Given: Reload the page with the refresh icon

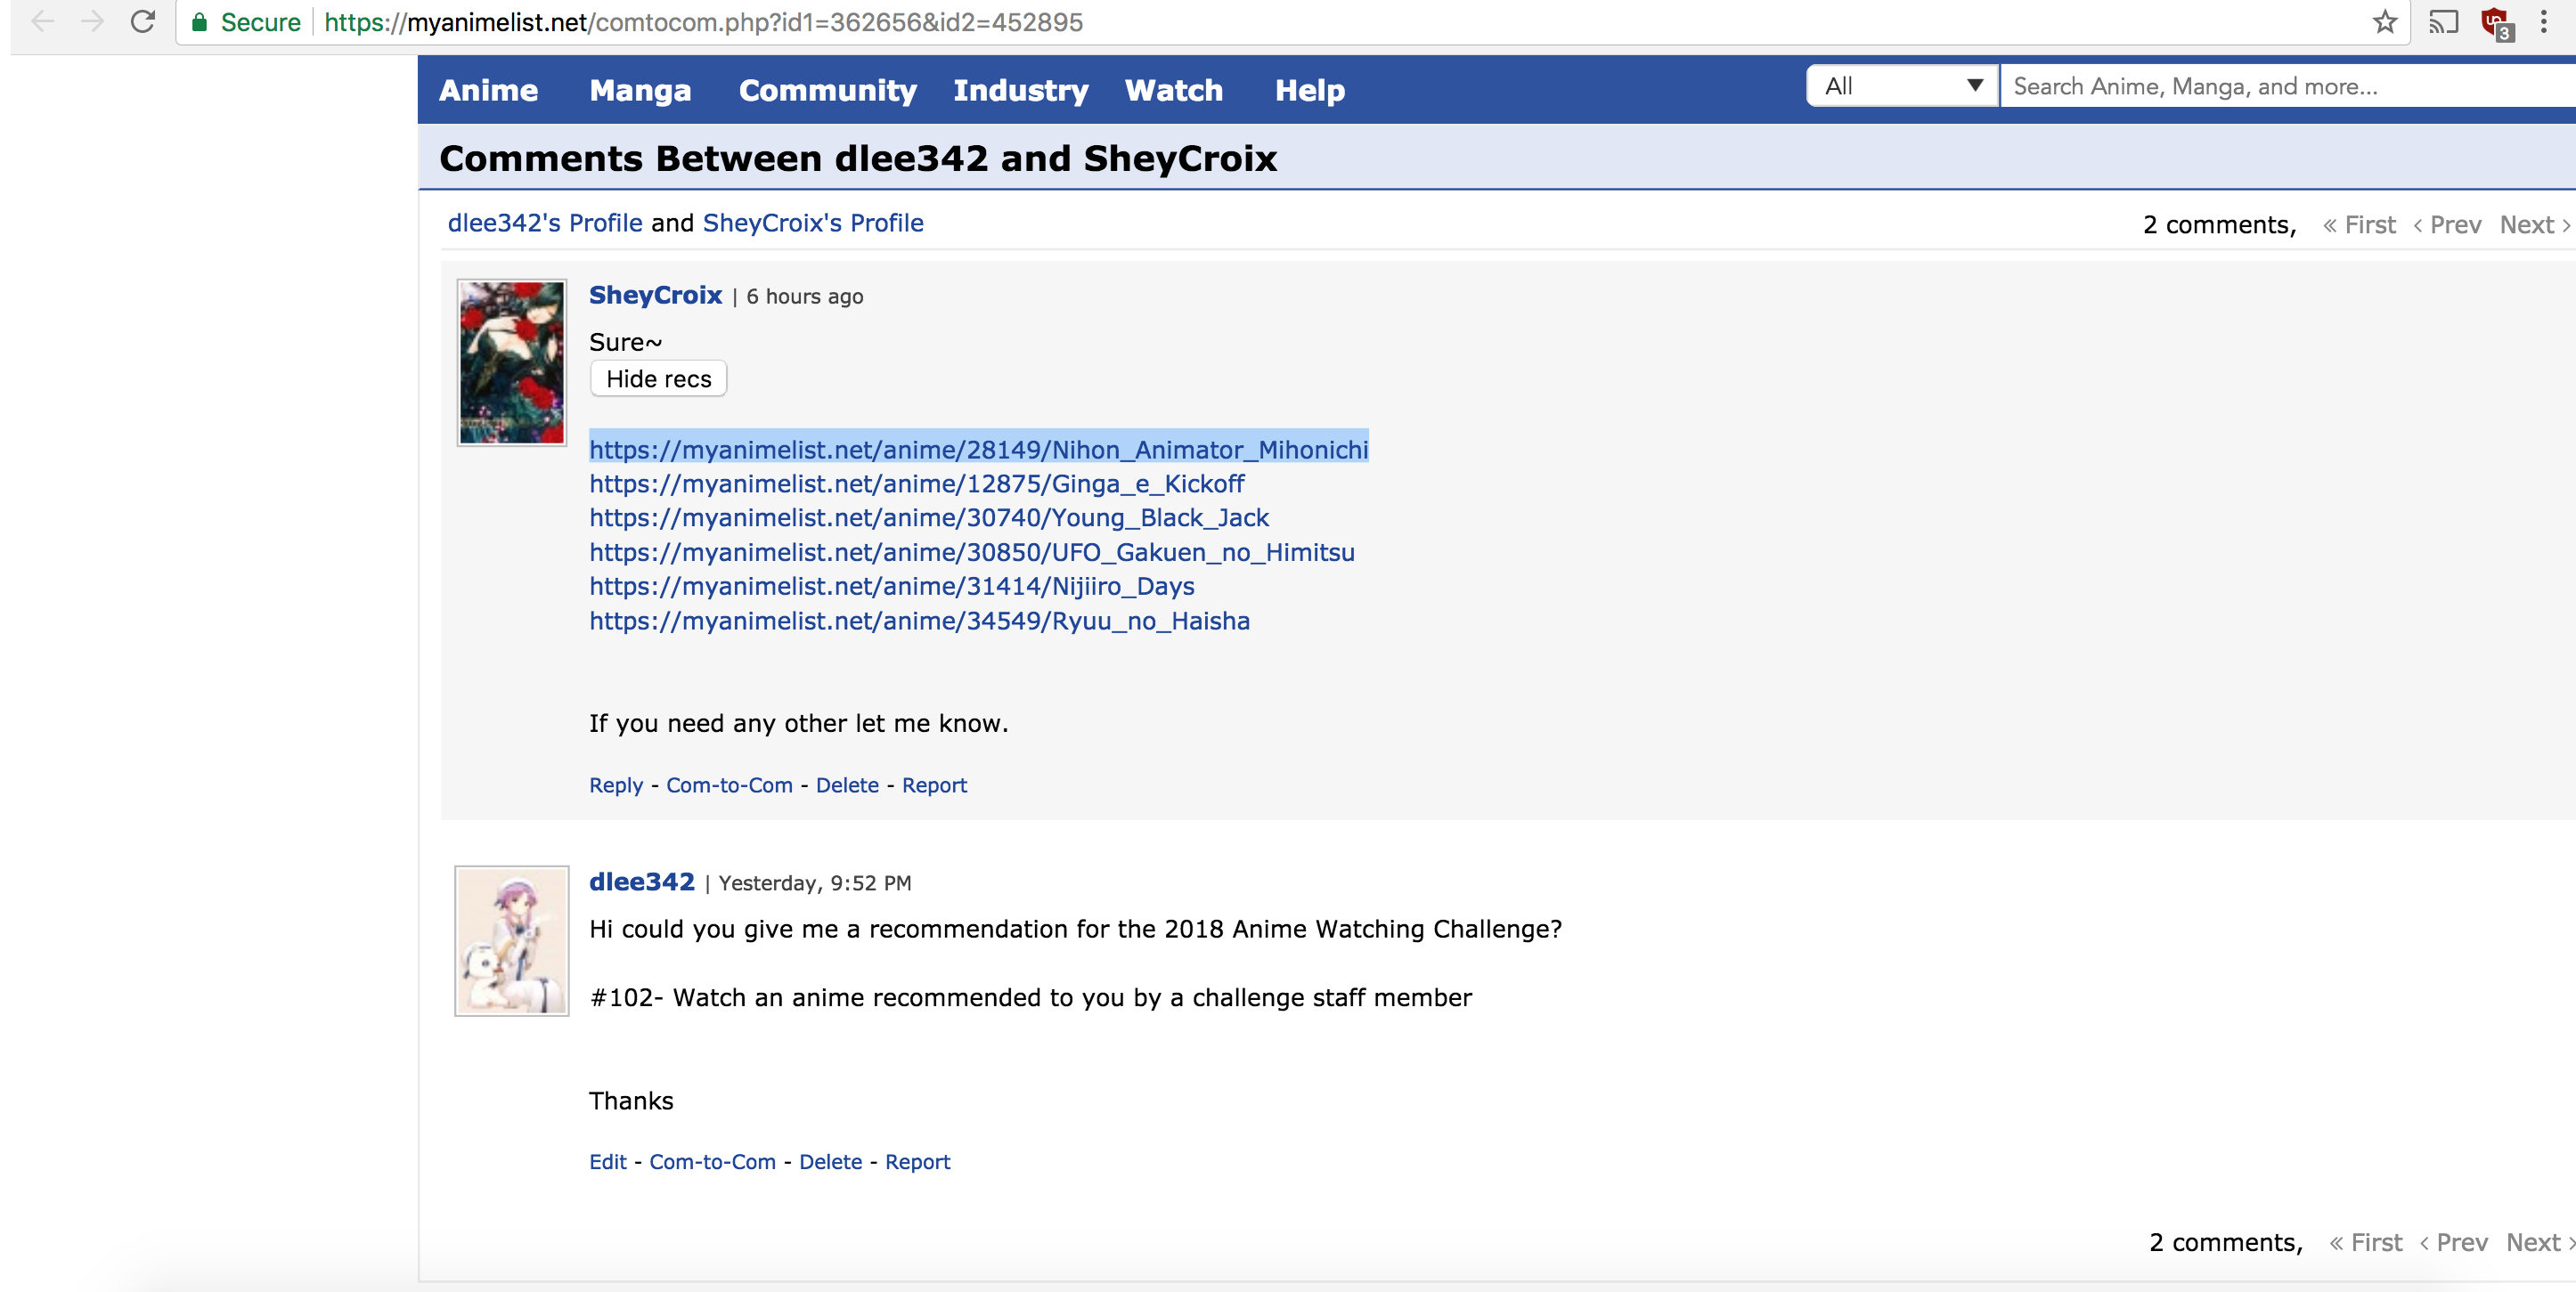Looking at the screenshot, I should [143, 21].
